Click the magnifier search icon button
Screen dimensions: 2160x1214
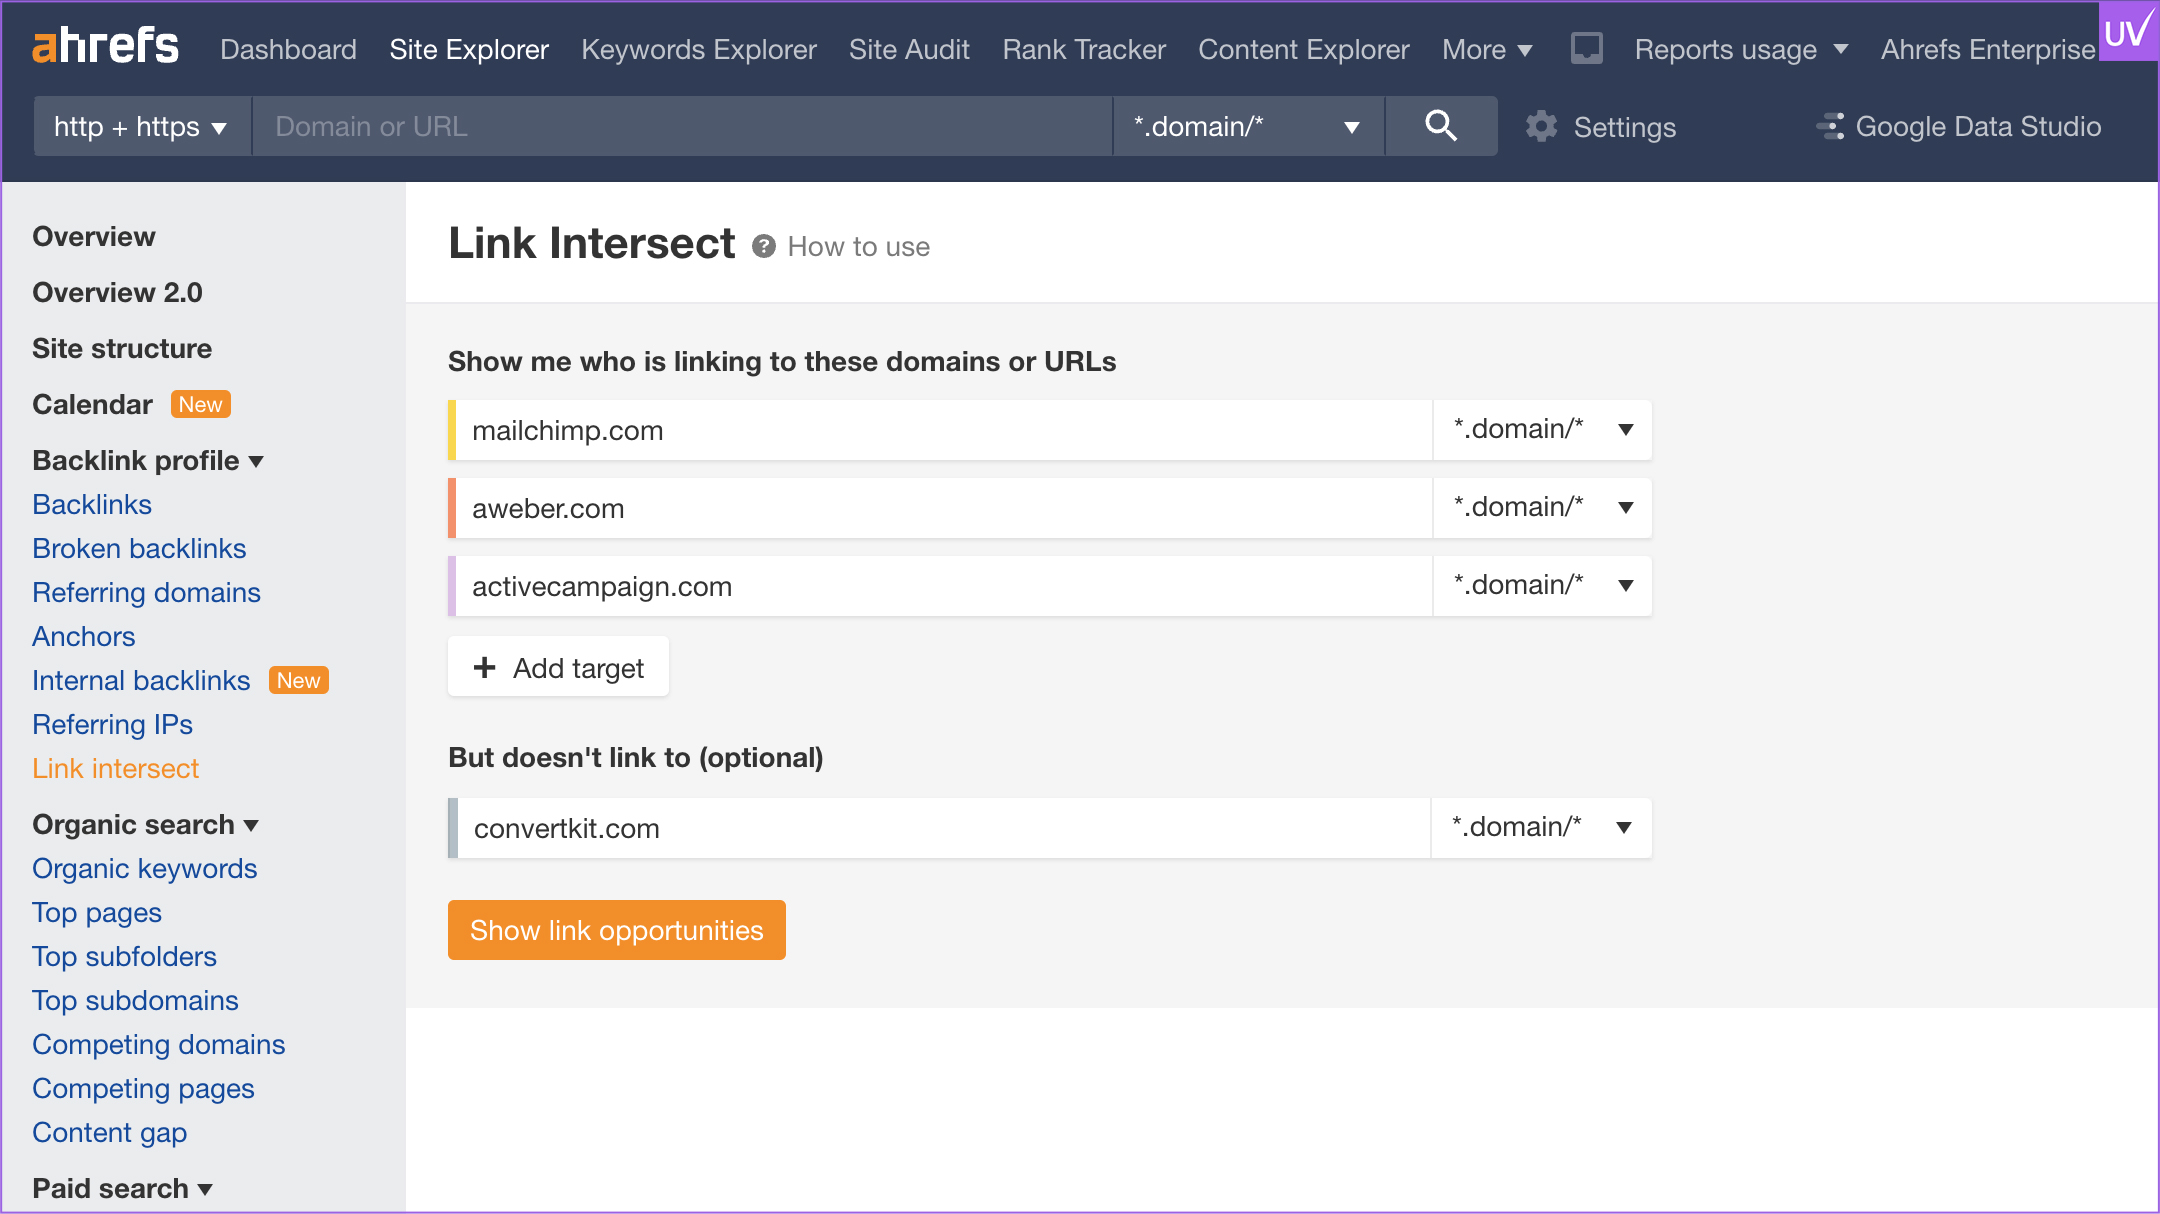pos(1441,126)
